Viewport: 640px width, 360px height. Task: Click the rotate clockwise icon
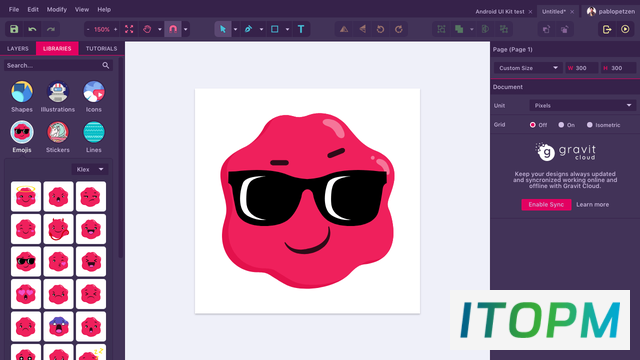pos(399,29)
